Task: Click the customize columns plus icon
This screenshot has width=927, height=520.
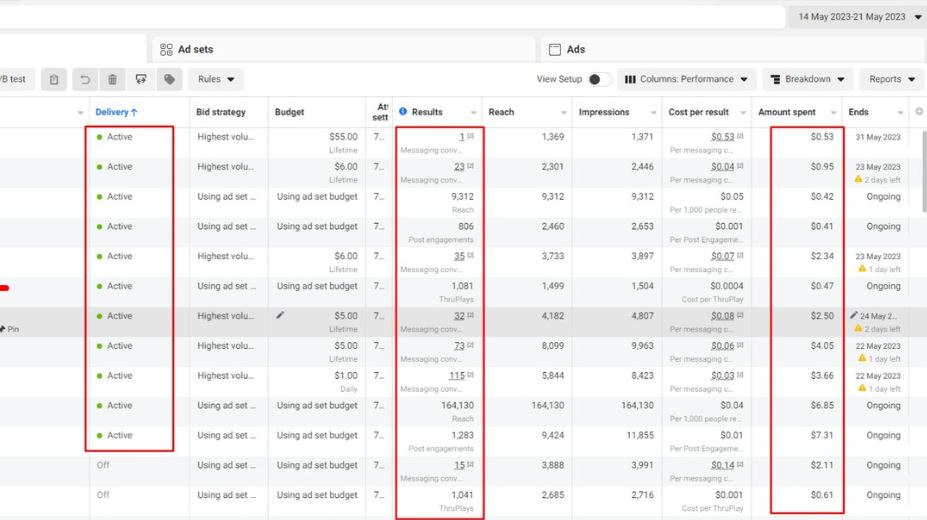Action: [919, 112]
